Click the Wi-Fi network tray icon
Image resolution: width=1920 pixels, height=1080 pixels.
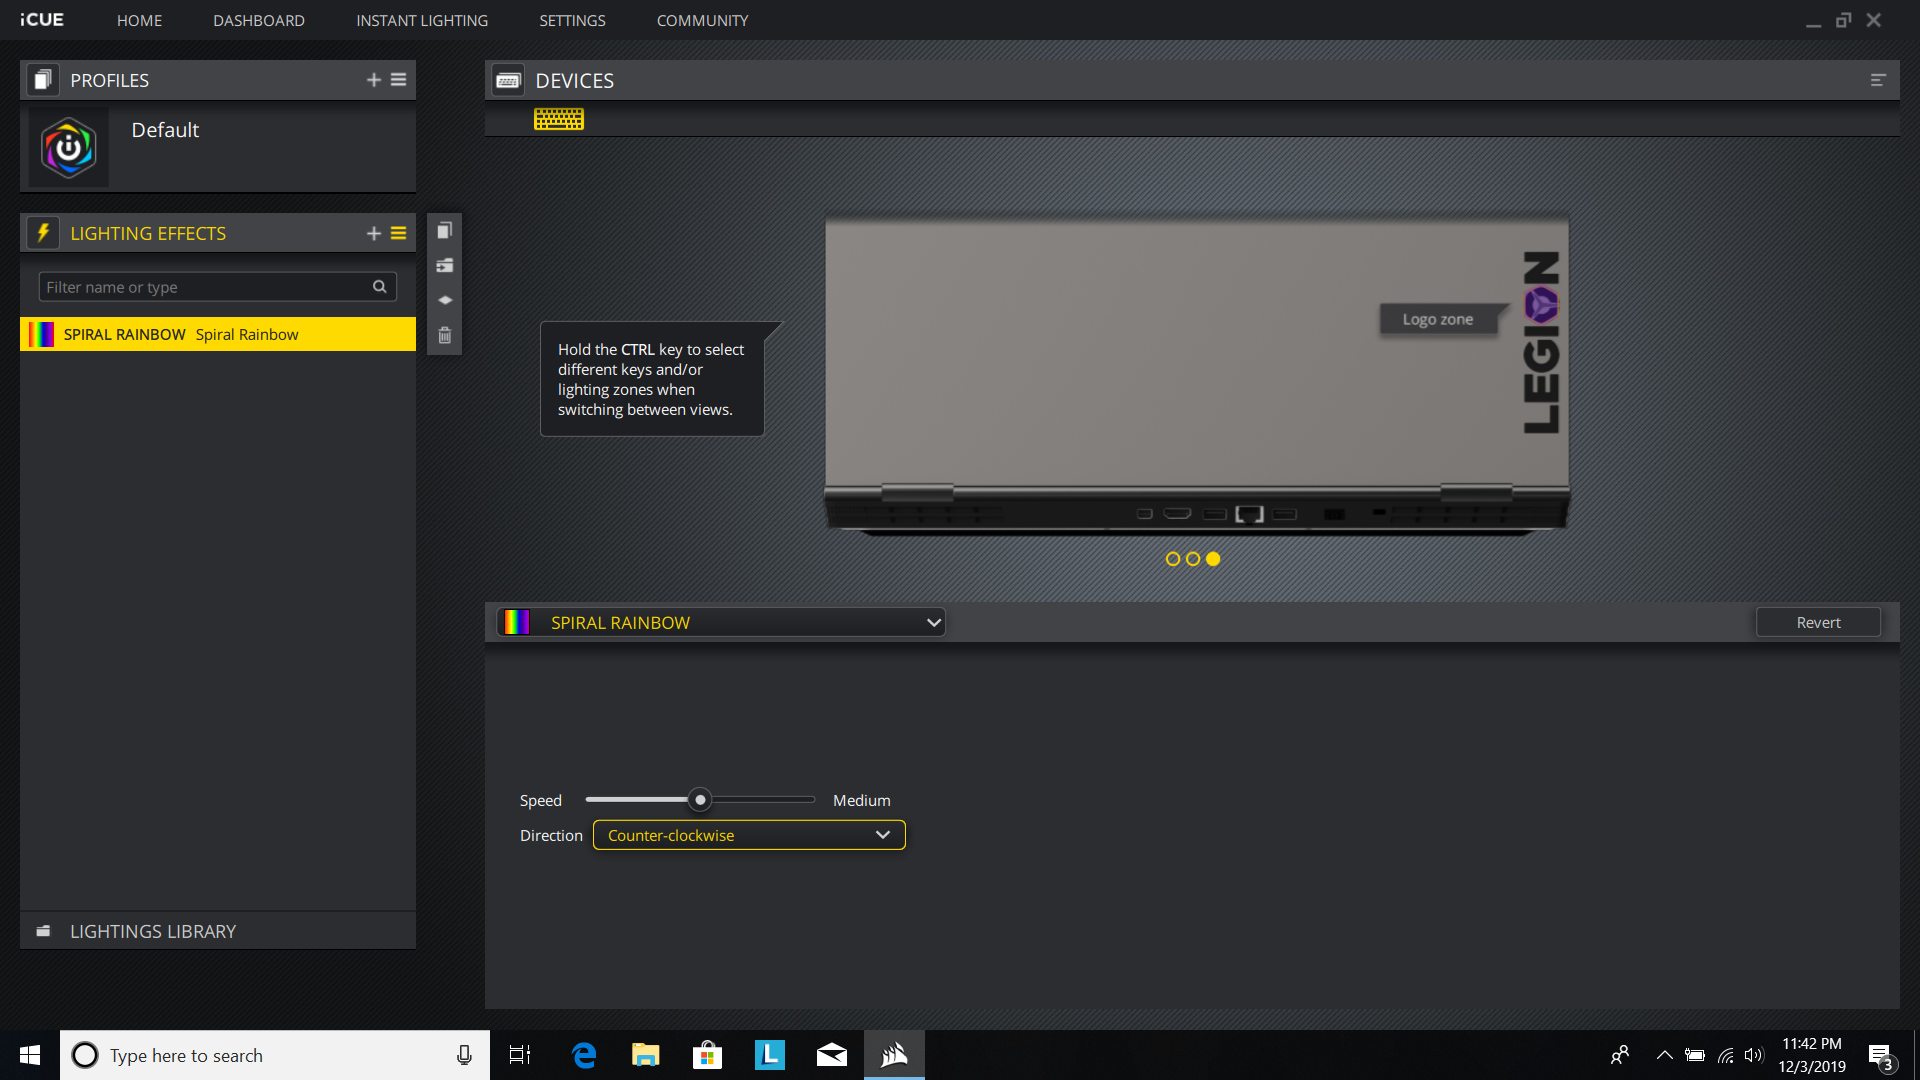point(1726,1055)
